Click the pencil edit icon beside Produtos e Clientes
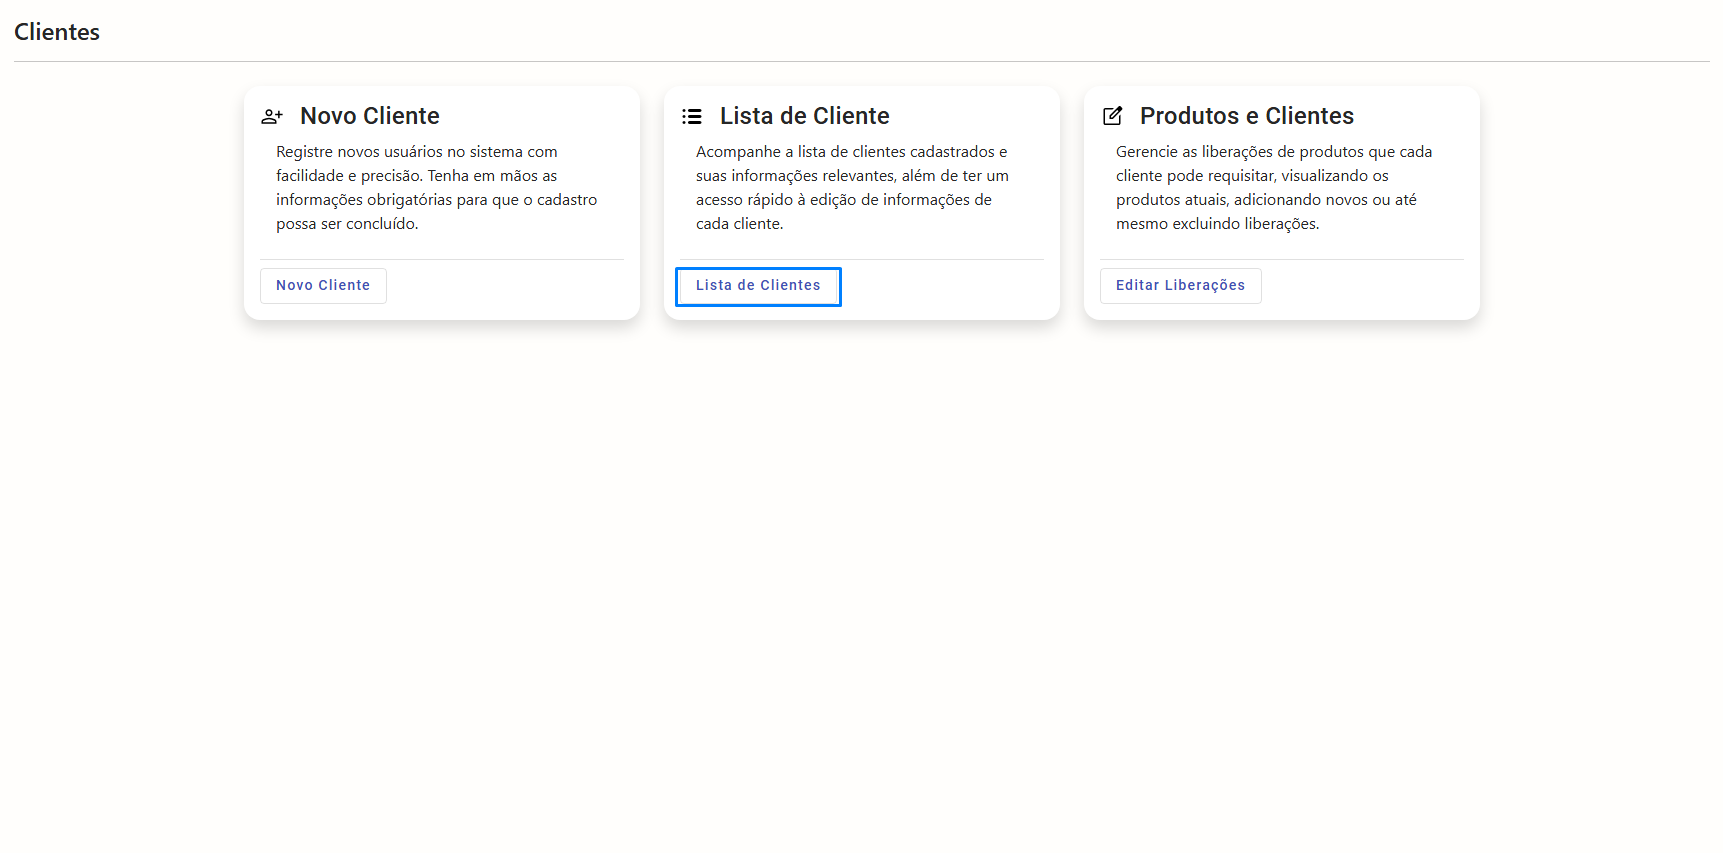Screen dimensions: 1723x853 point(1112,116)
